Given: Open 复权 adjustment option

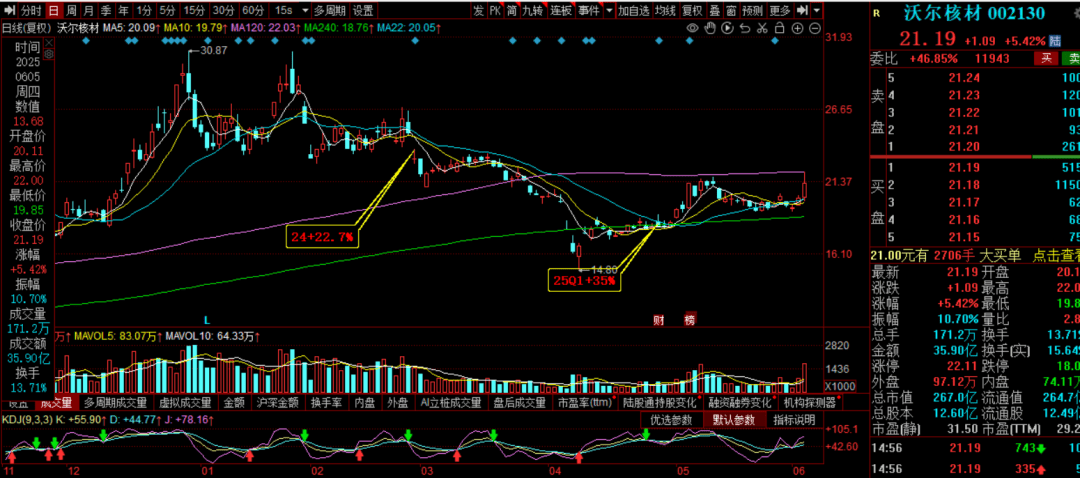Looking at the screenshot, I should coord(692,10).
